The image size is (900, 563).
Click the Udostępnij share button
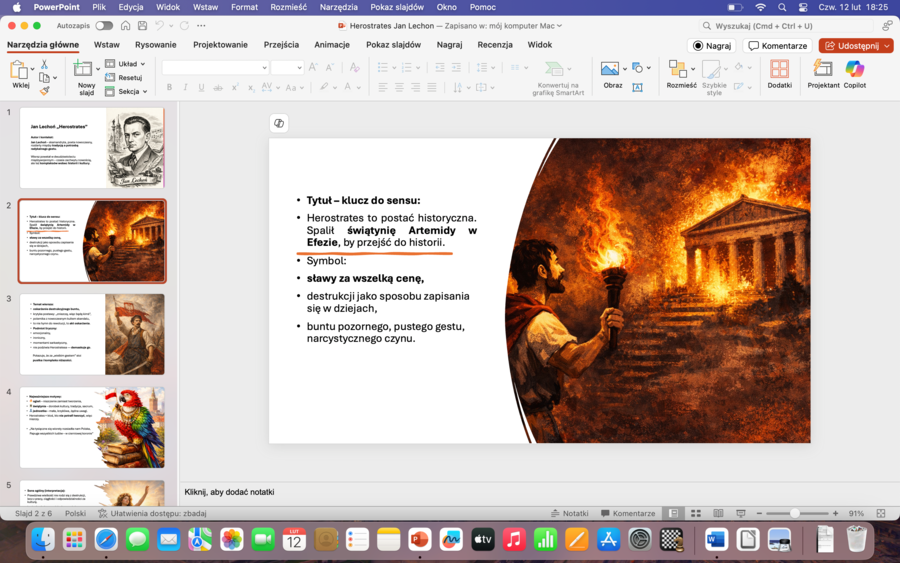[855, 45]
